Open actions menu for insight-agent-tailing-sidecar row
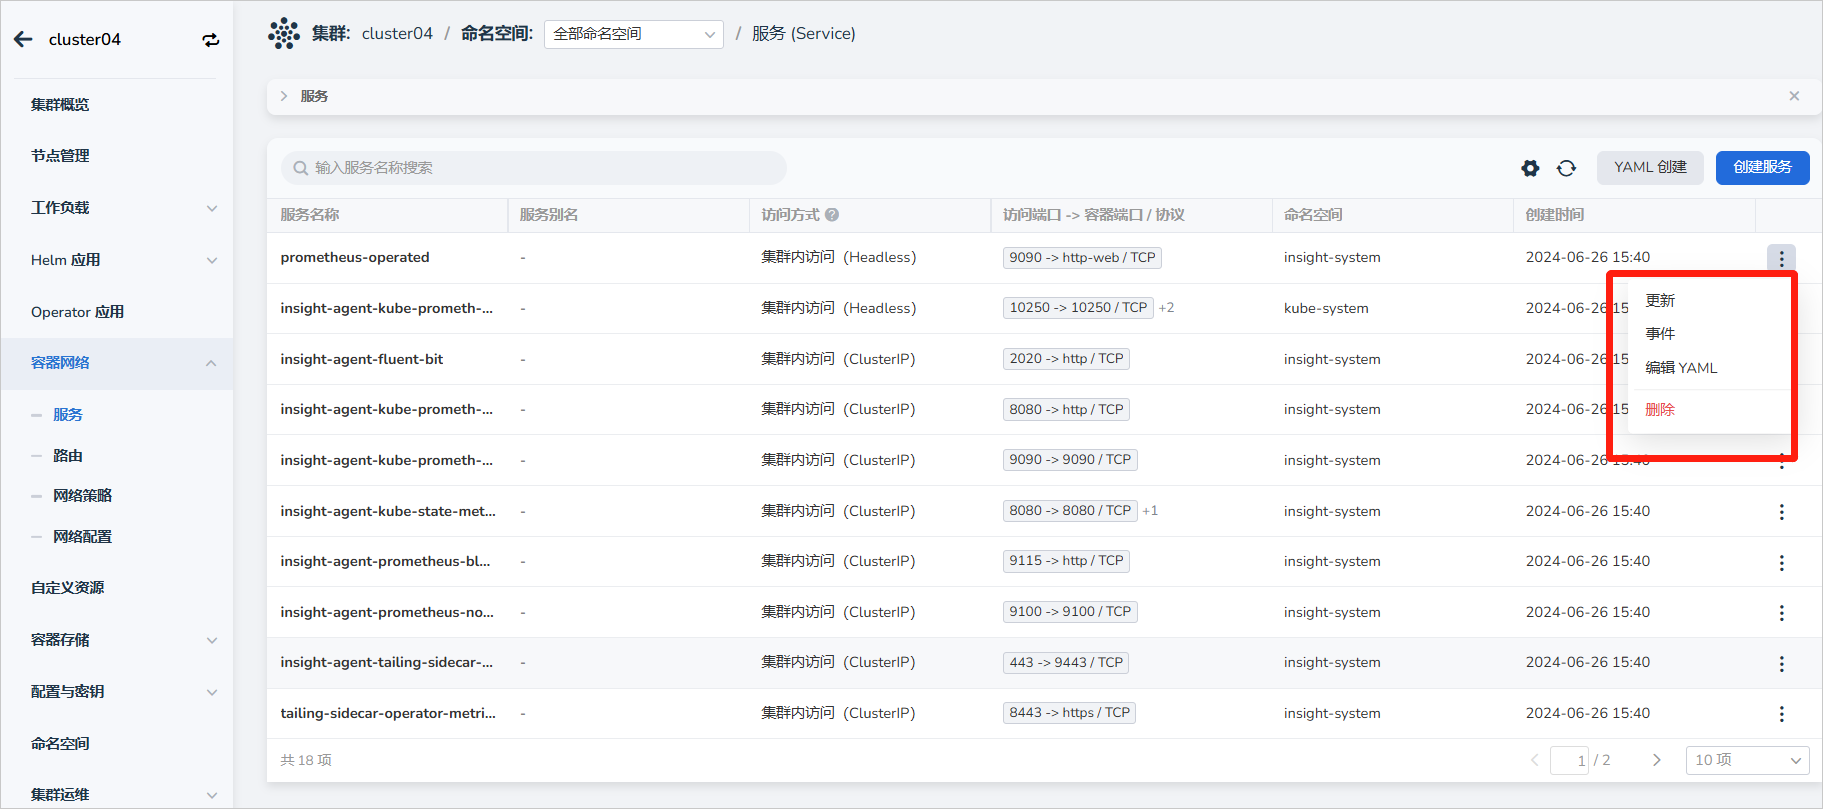1823x809 pixels. (1781, 664)
